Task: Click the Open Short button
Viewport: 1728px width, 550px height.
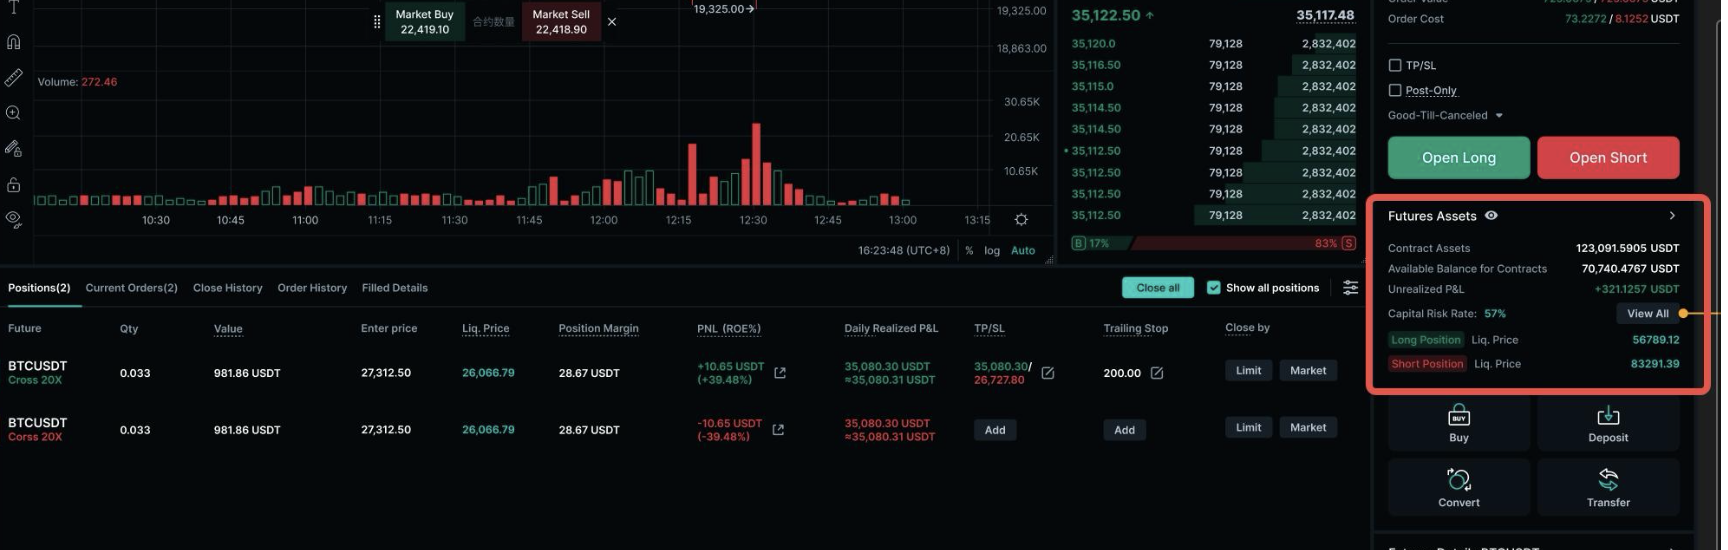Action: pyautogui.click(x=1608, y=158)
